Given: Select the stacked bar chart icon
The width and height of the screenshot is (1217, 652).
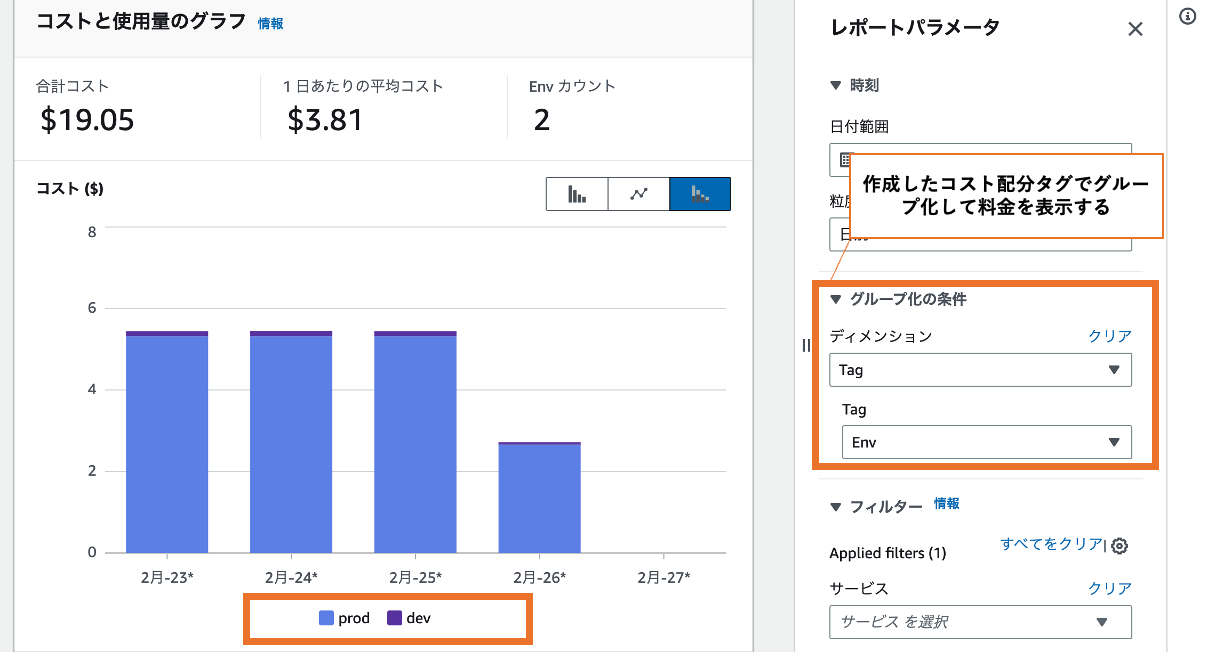Looking at the screenshot, I should pyautogui.click(x=700, y=194).
